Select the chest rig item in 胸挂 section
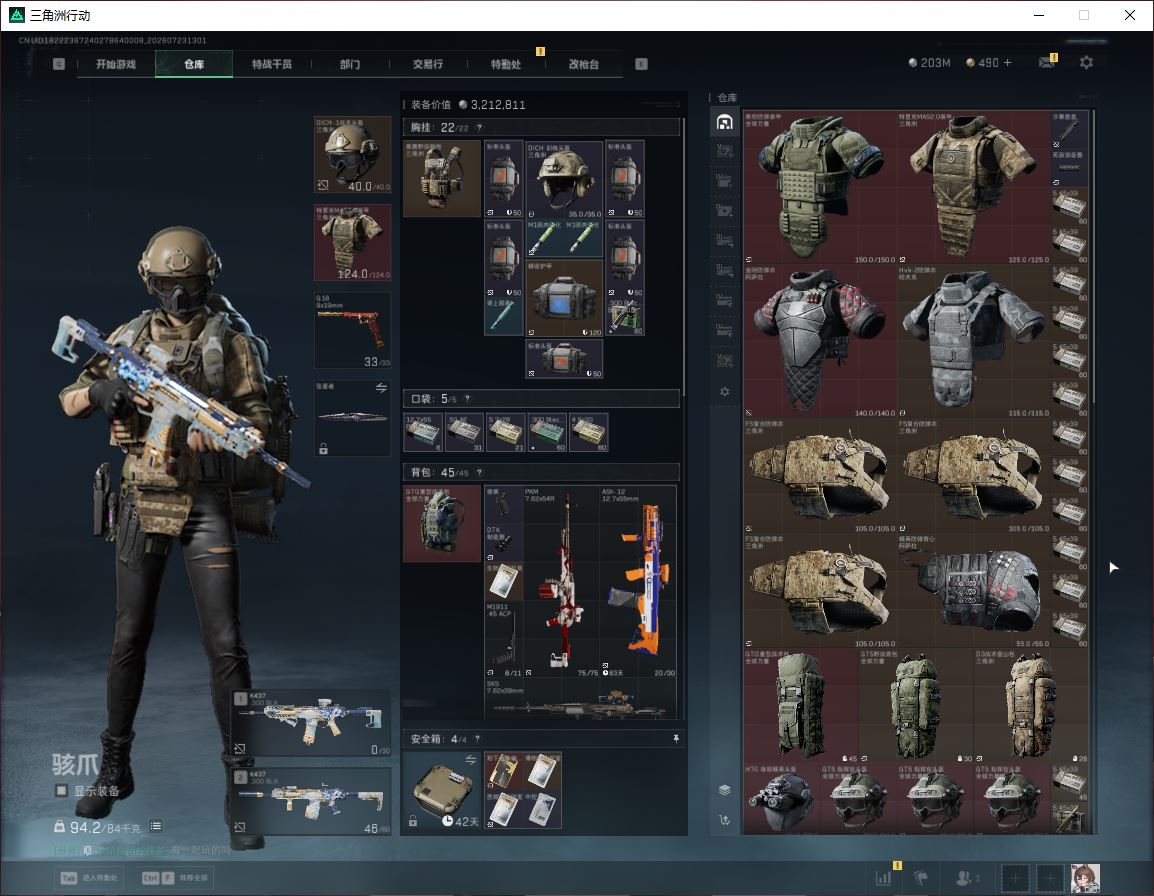This screenshot has width=1154, height=896. point(442,178)
